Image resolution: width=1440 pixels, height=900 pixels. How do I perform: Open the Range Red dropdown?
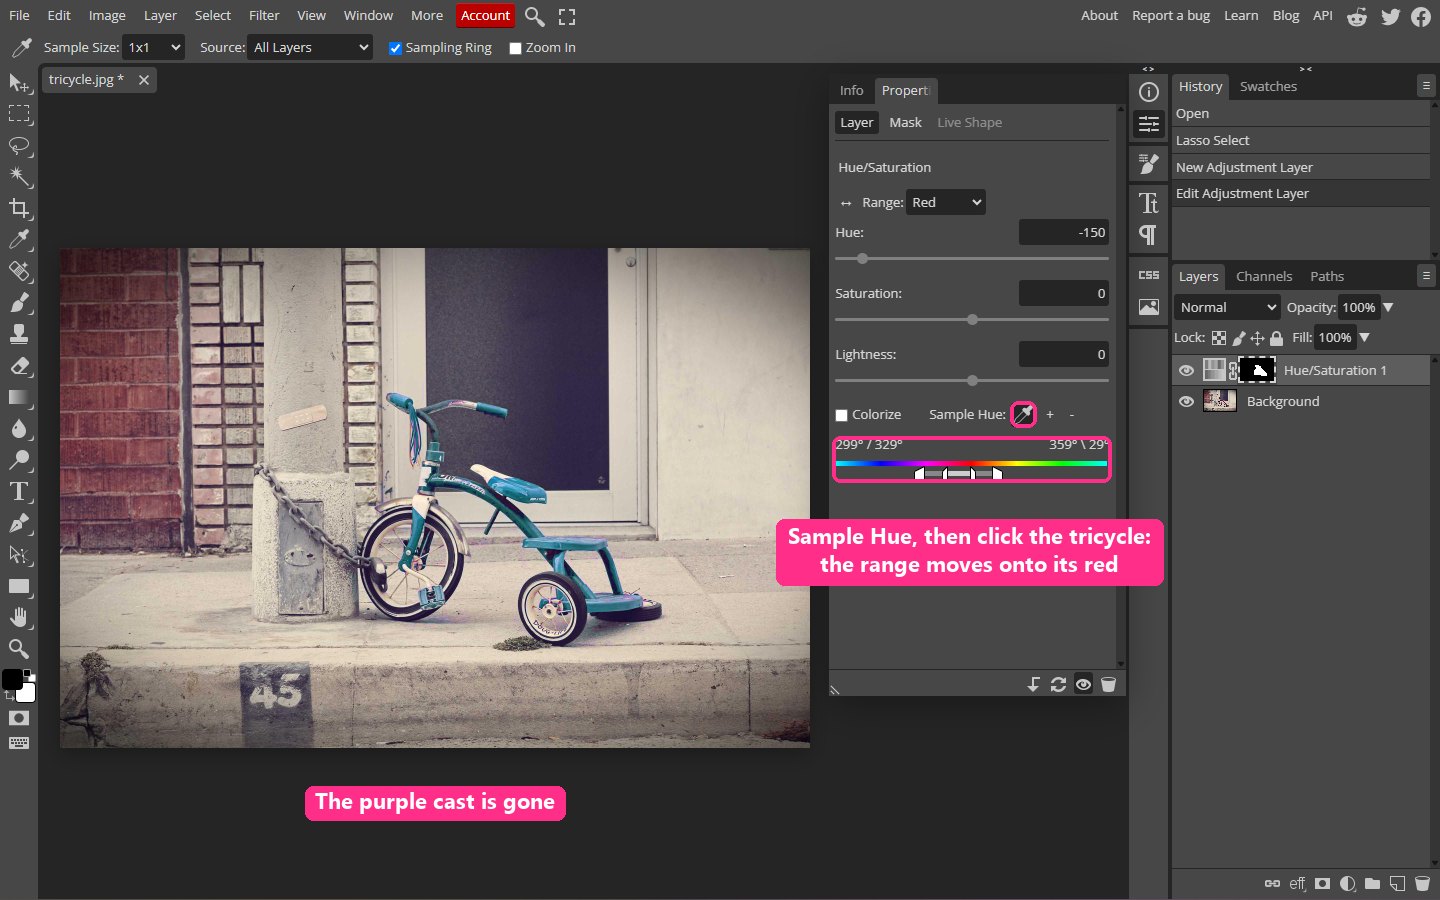pyautogui.click(x=946, y=202)
